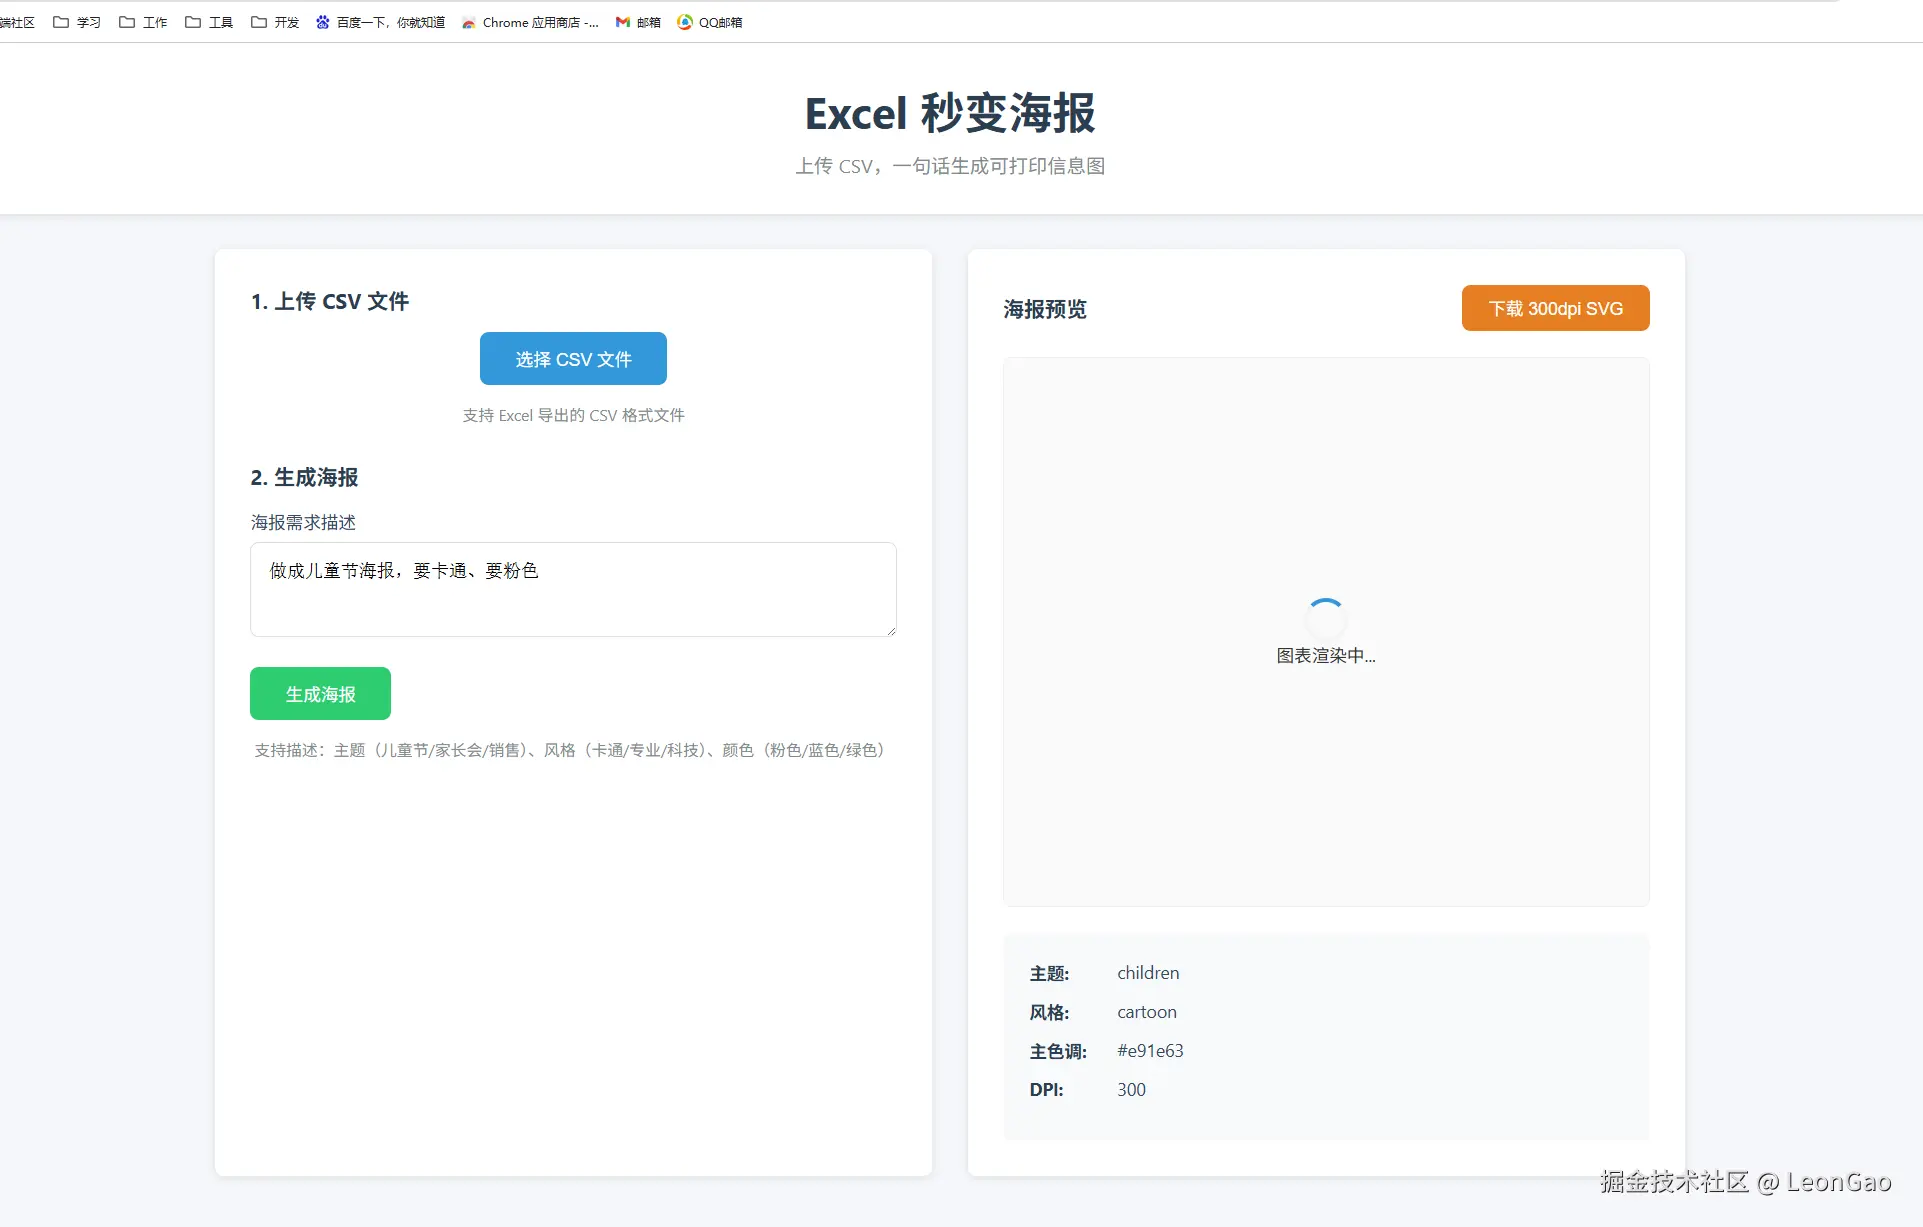Click the 主色调 value #e91e63

(x=1150, y=1051)
